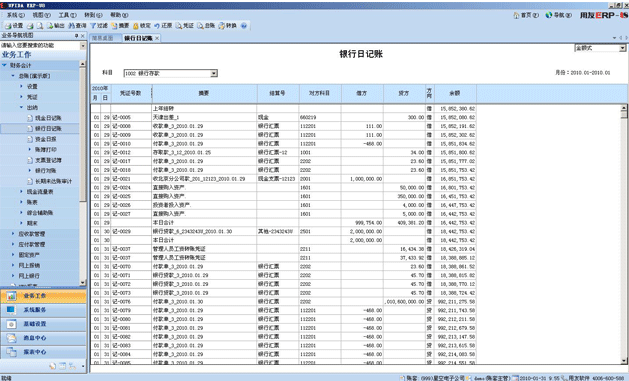This screenshot has width=629, height=381.
Task: Select 网上银行 in the tree
Action: [x=29, y=276]
